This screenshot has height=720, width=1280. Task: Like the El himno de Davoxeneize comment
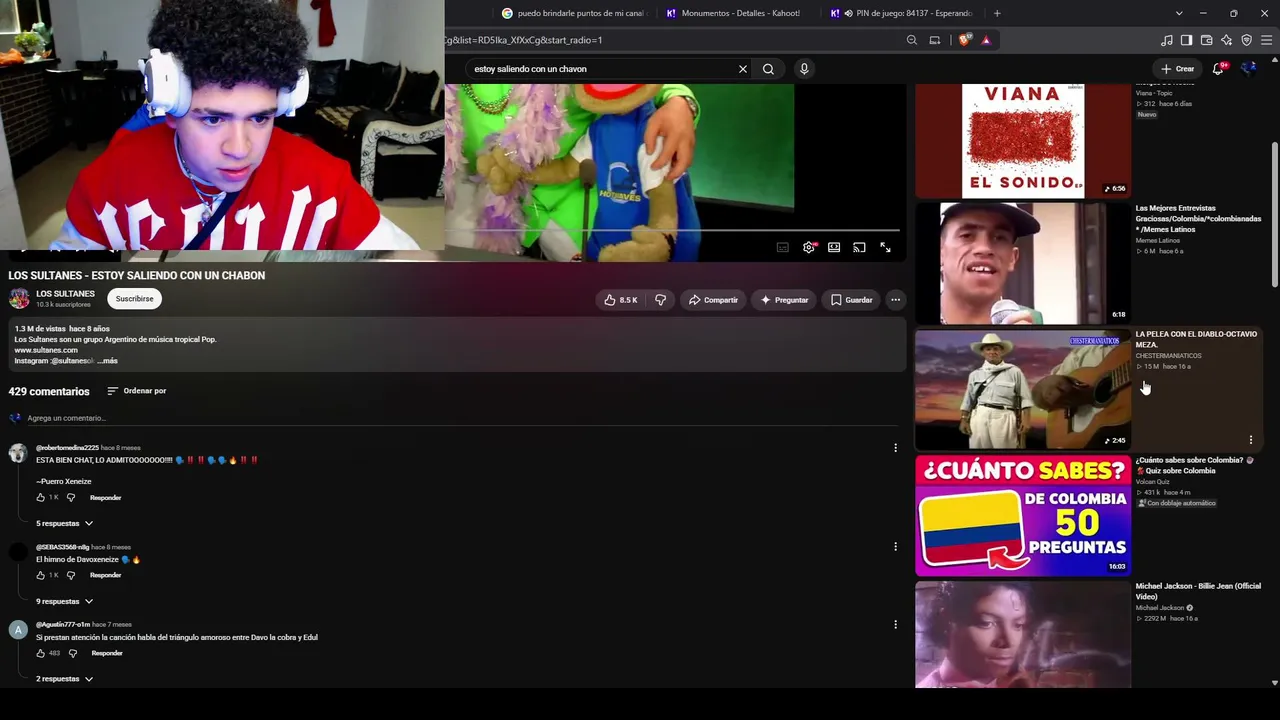(41, 576)
